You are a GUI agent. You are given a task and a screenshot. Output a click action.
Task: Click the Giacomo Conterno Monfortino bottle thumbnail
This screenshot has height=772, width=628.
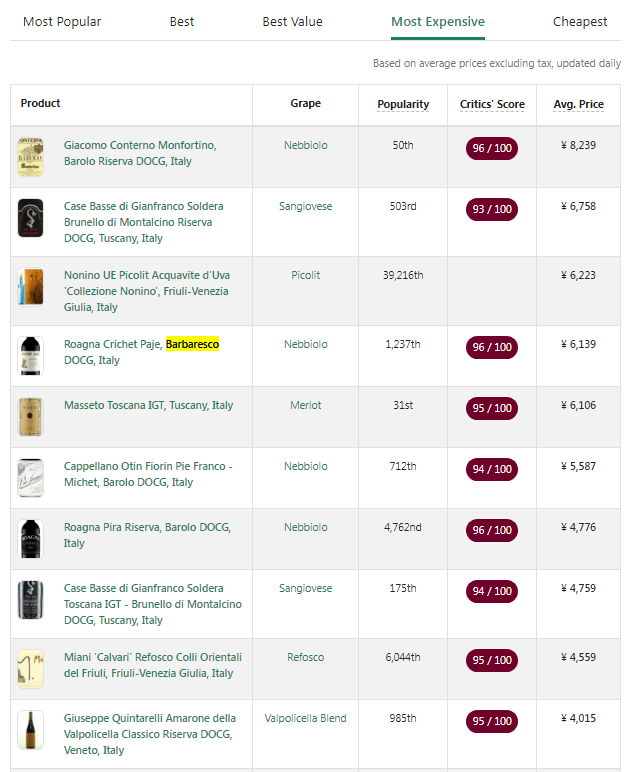tap(30, 157)
